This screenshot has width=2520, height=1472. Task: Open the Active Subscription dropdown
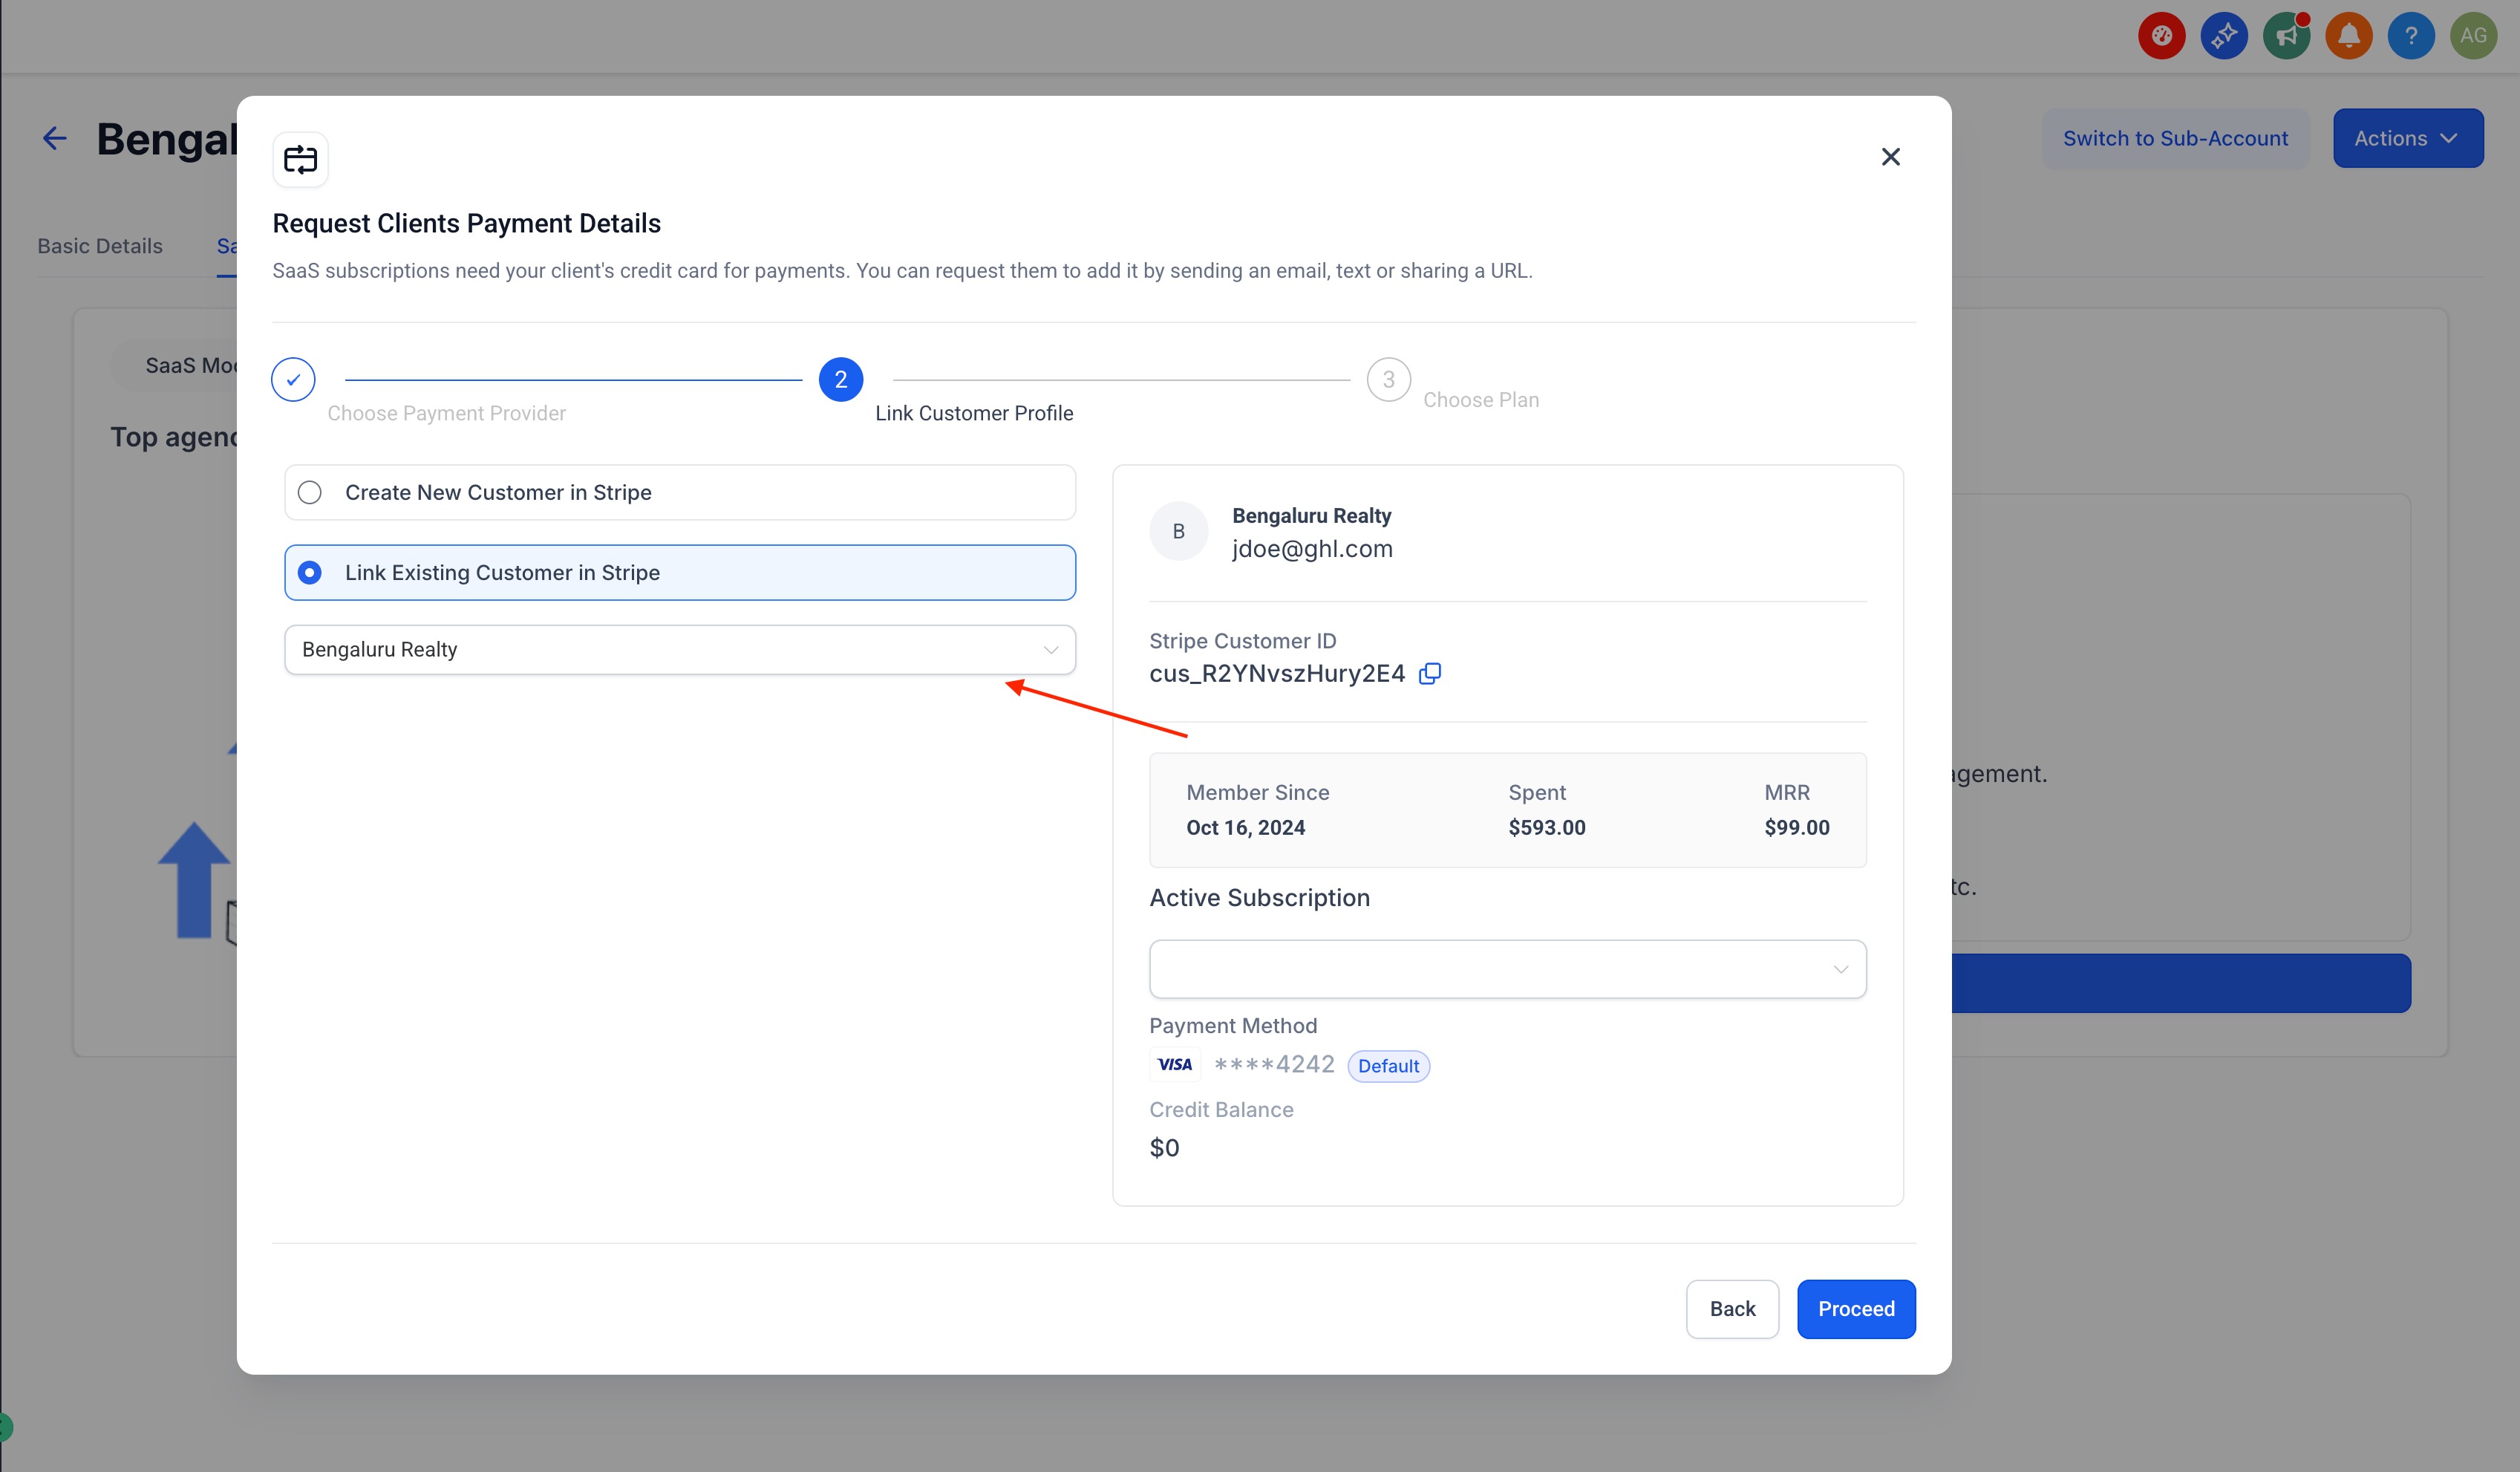[x=1507, y=968]
